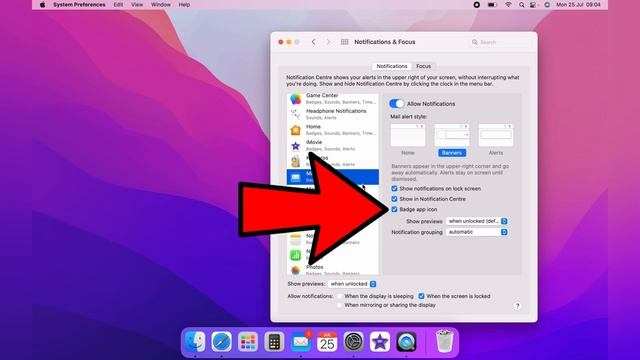The image size is (640, 360).
Task: Open Notification grouping dropdown
Action: pyautogui.click(x=477, y=232)
